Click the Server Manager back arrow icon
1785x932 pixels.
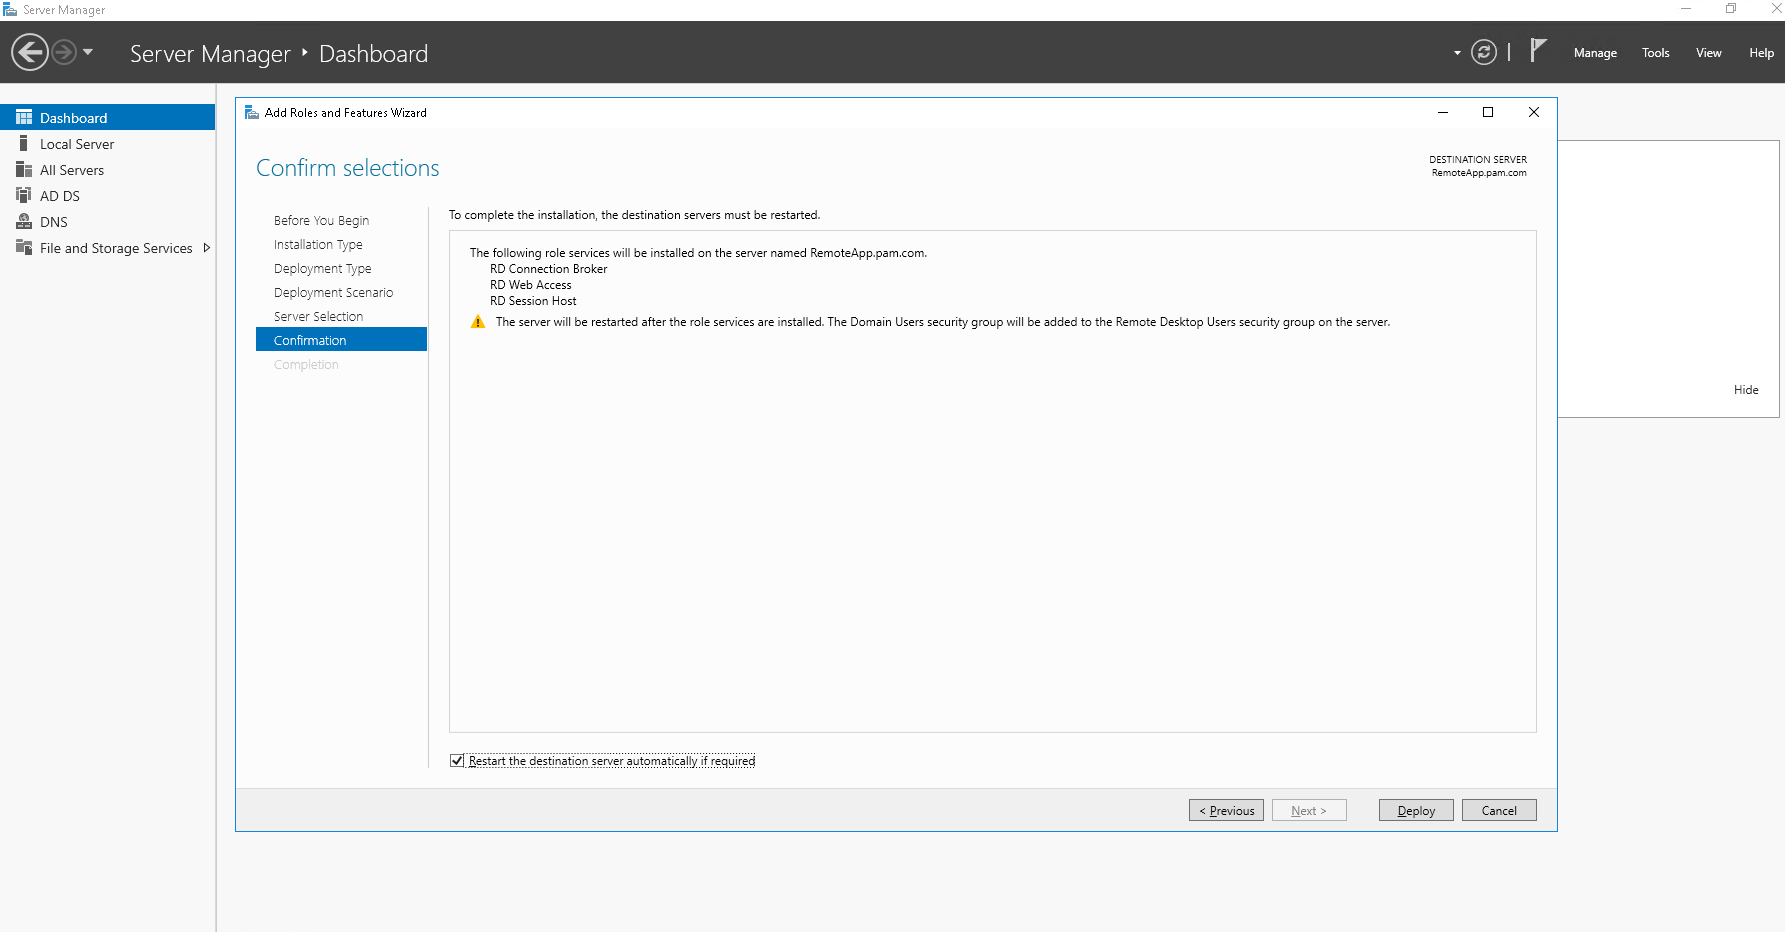coord(30,52)
